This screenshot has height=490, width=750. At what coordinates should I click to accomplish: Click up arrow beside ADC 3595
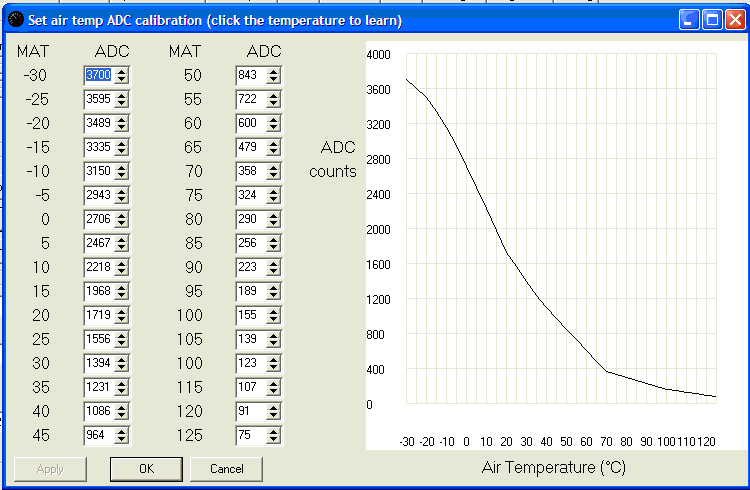tap(121, 95)
